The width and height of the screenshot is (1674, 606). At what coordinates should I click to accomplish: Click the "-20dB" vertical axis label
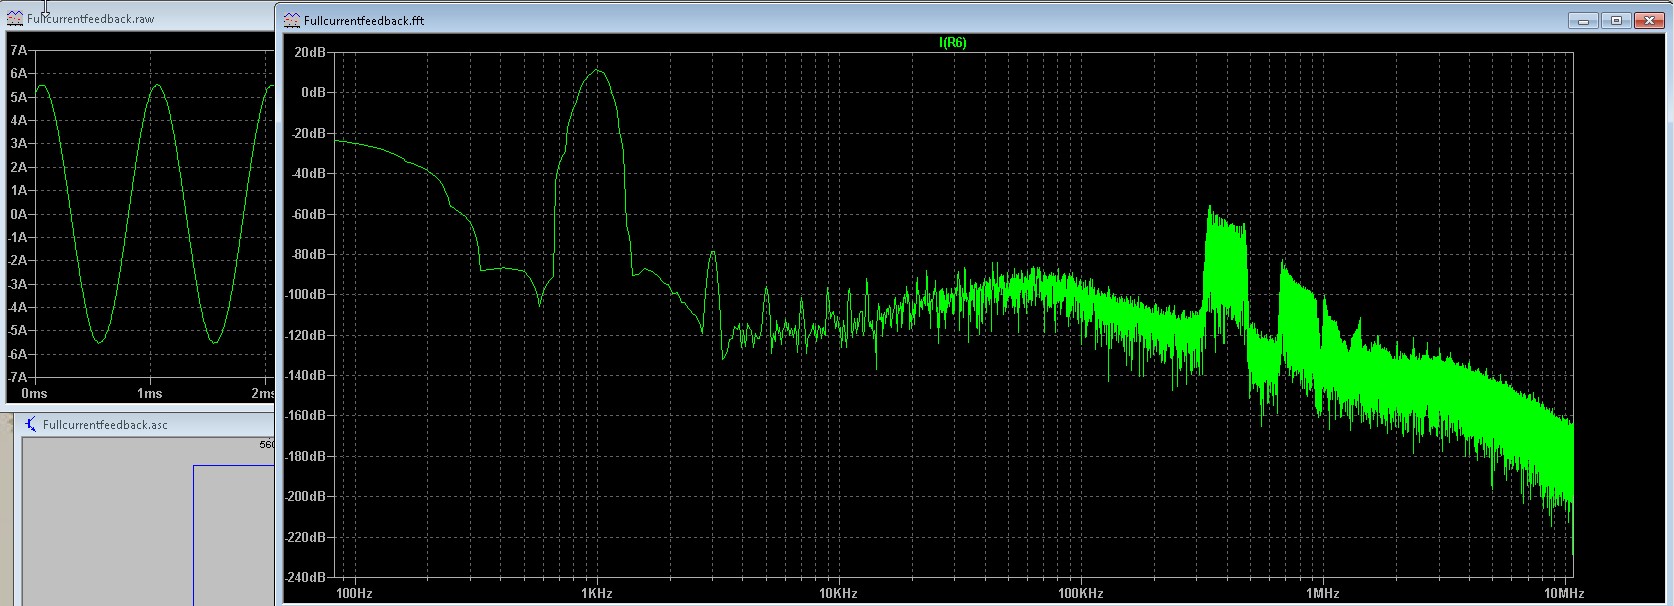[x=308, y=133]
